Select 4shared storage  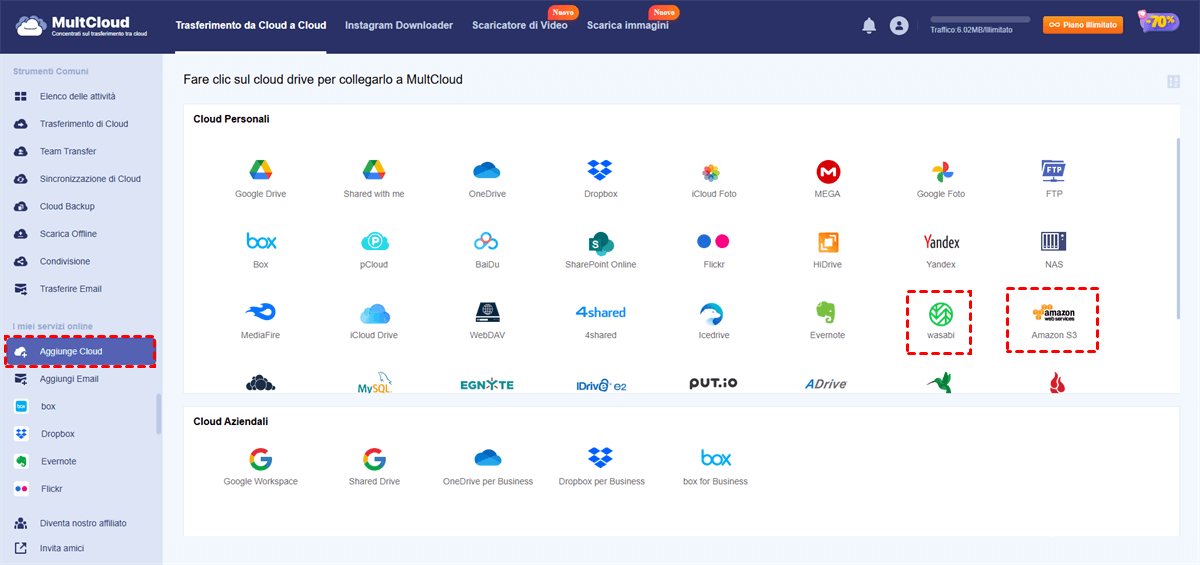[x=600, y=321]
